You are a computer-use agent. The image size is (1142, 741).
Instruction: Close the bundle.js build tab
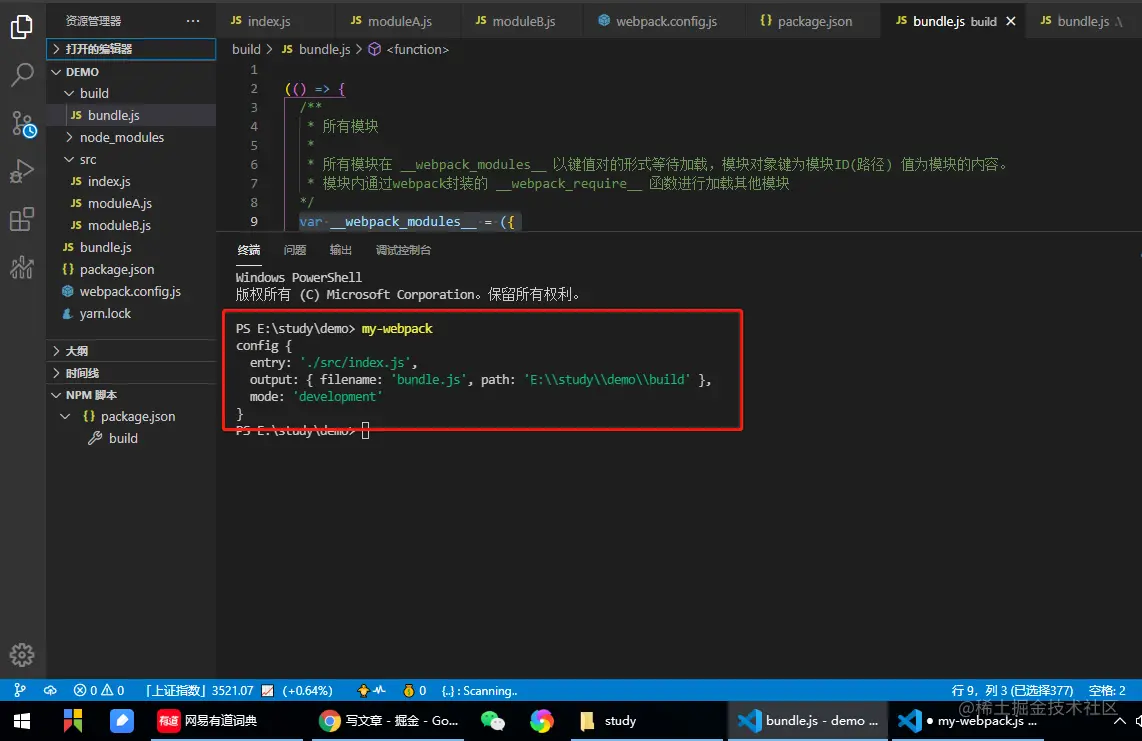point(1011,21)
